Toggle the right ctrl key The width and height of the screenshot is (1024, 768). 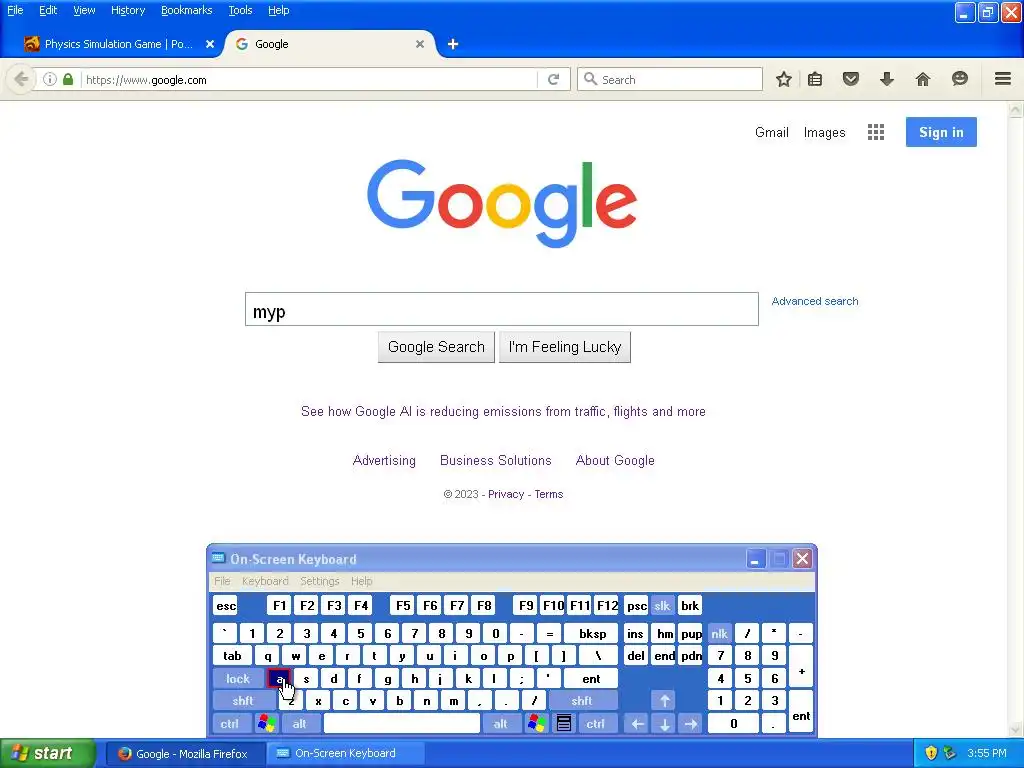point(596,723)
